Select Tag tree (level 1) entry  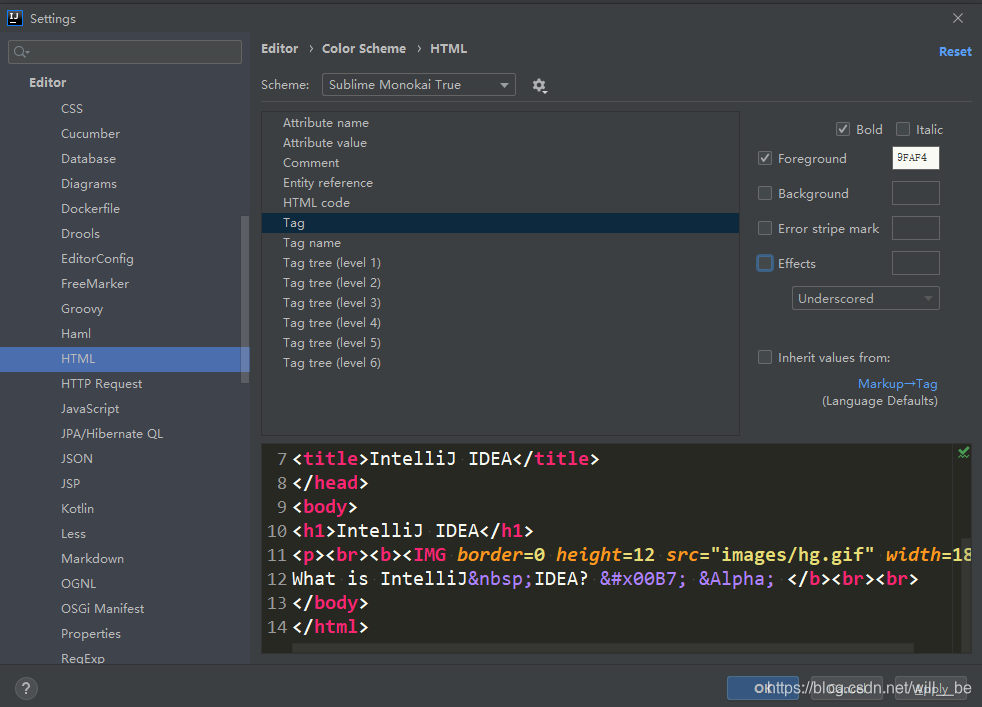point(500,263)
